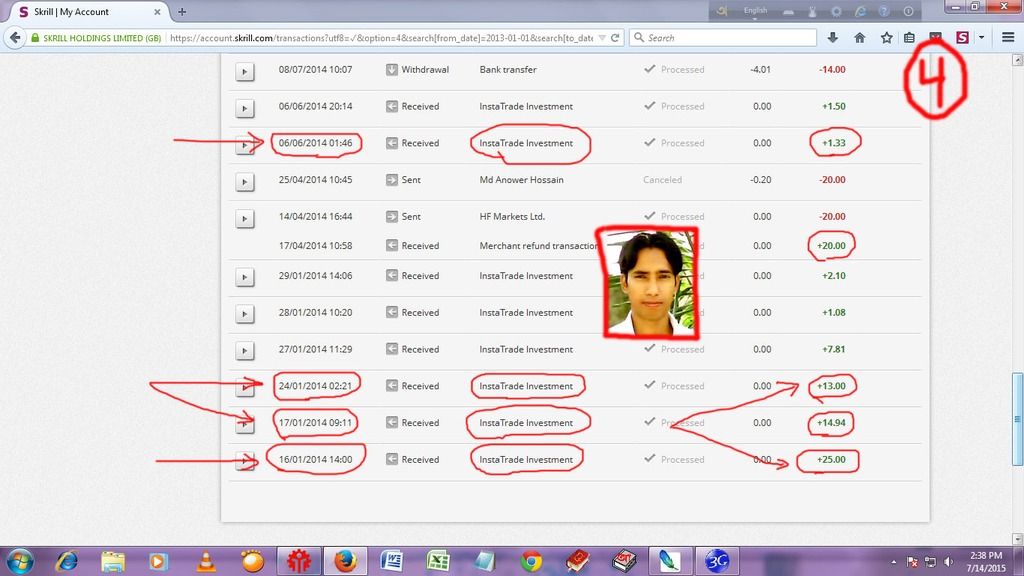1024x576 pixels.
Task: Click the Bank transfer text
Action: click(508, 69)
